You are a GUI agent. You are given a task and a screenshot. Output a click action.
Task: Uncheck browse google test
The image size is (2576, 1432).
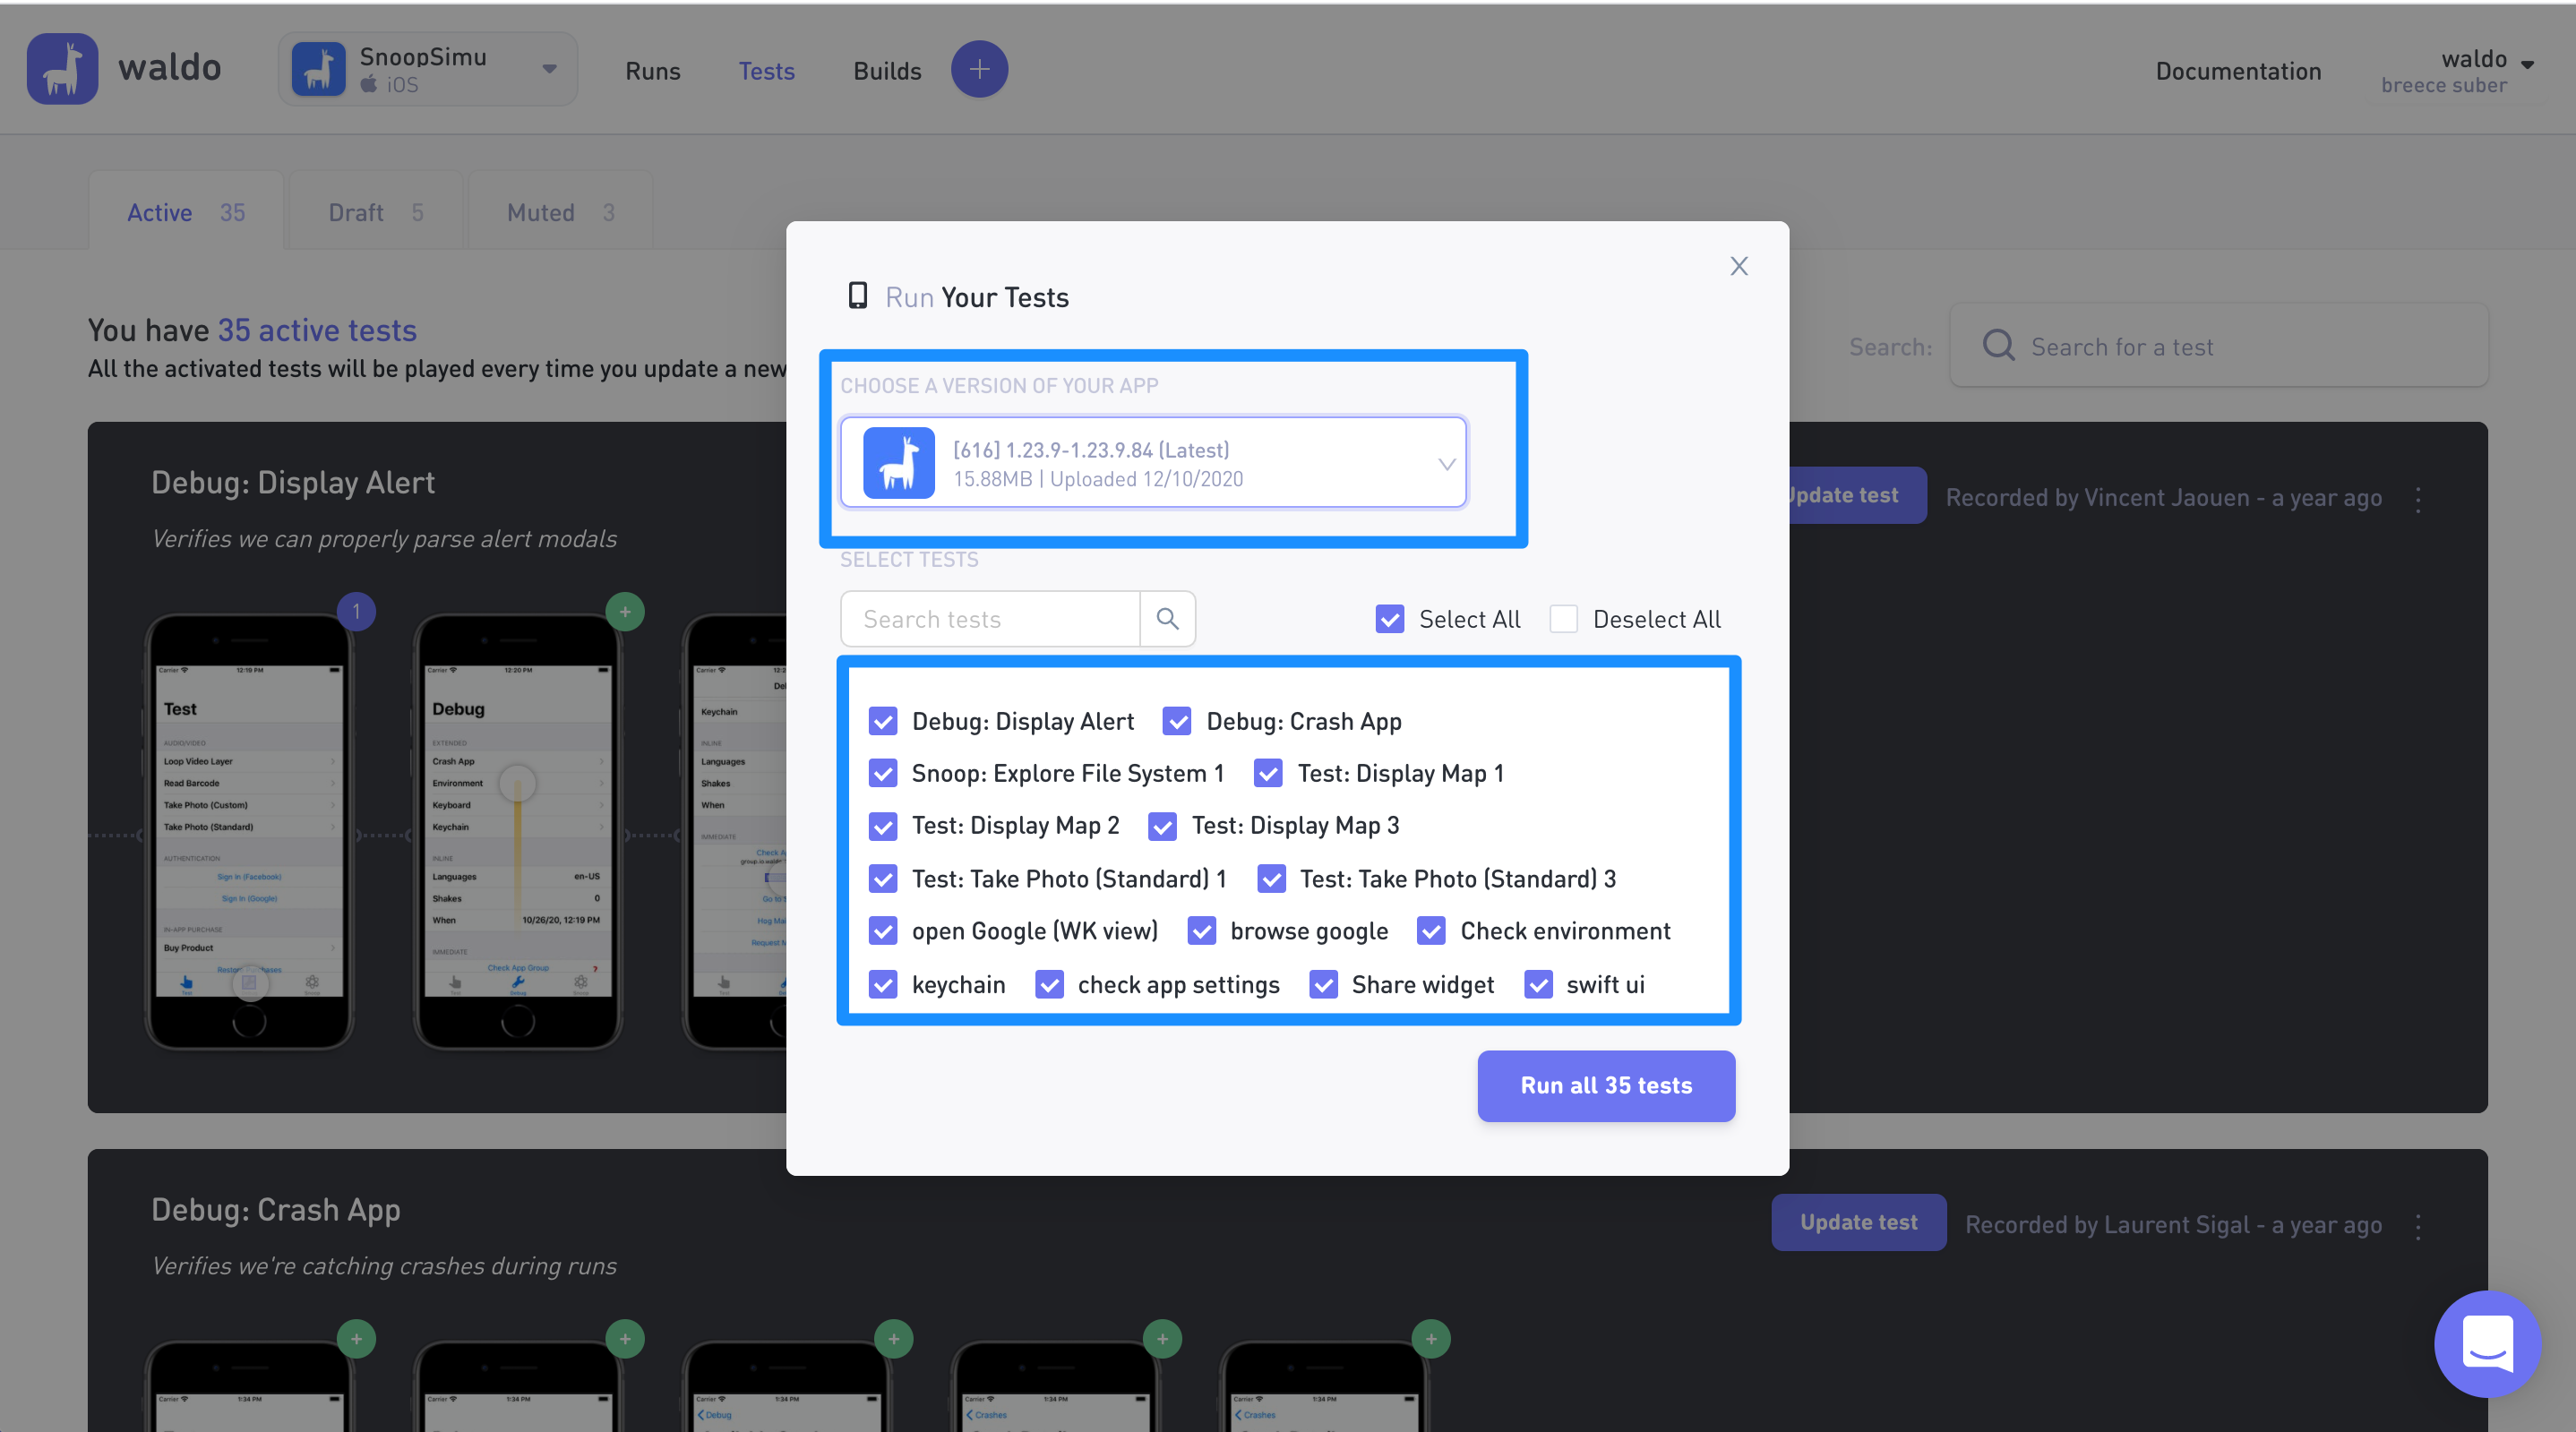point(1201,931)
